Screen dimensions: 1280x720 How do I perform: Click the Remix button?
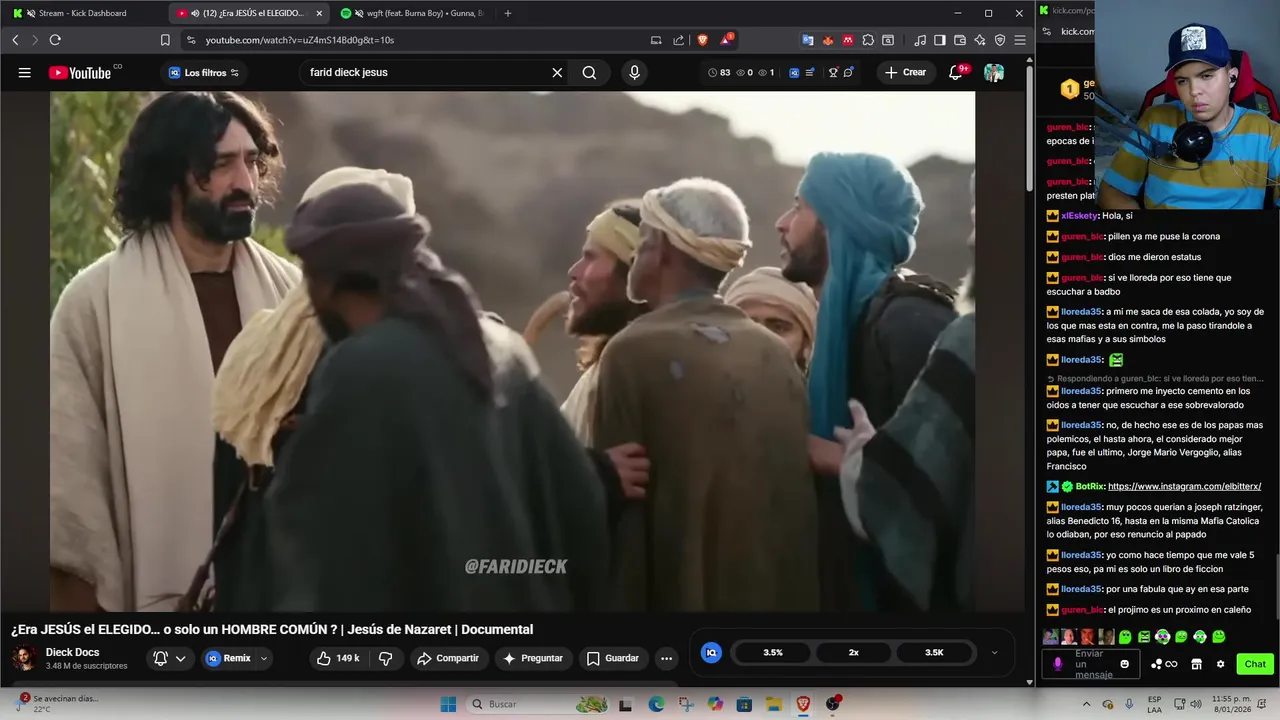[229, 658]
